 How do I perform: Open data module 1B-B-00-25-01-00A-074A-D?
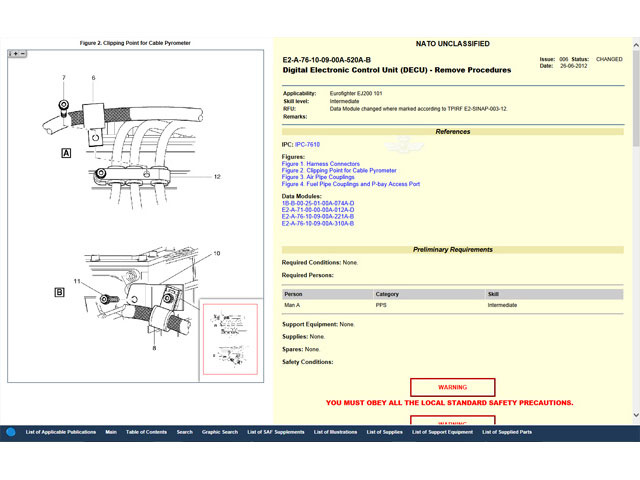[318, 203]
